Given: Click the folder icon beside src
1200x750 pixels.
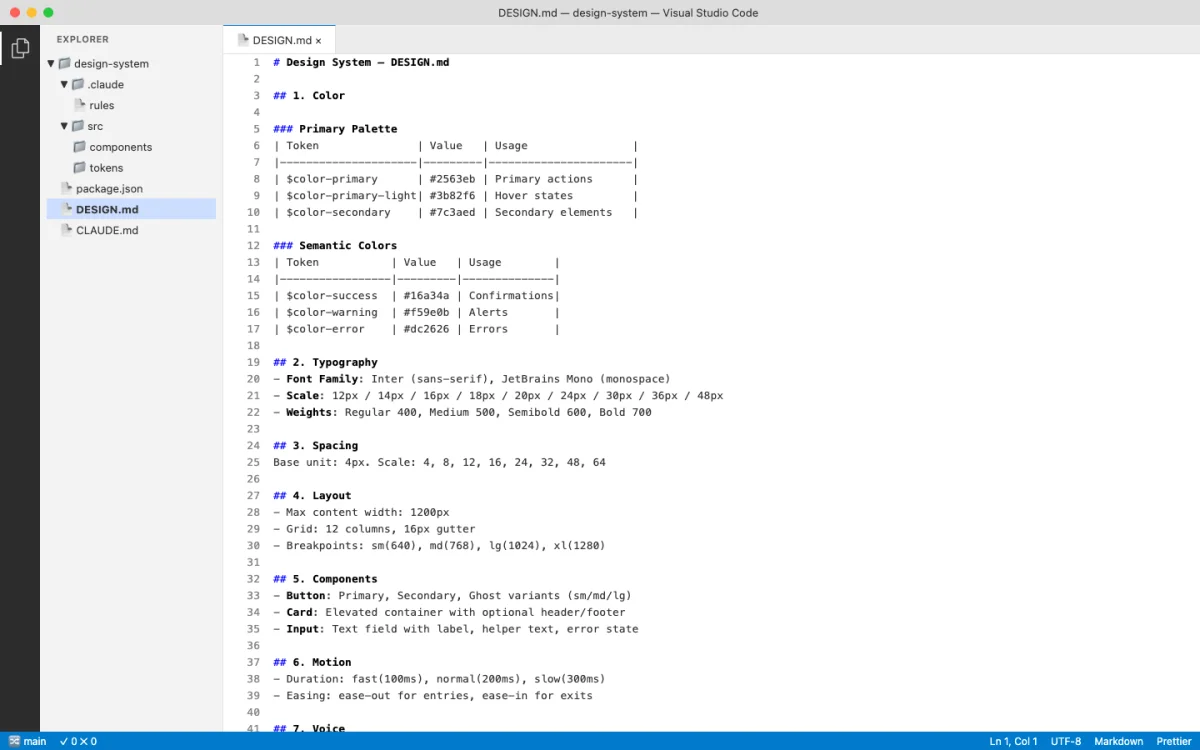Looking at the screenshot, I should [78, 126].
